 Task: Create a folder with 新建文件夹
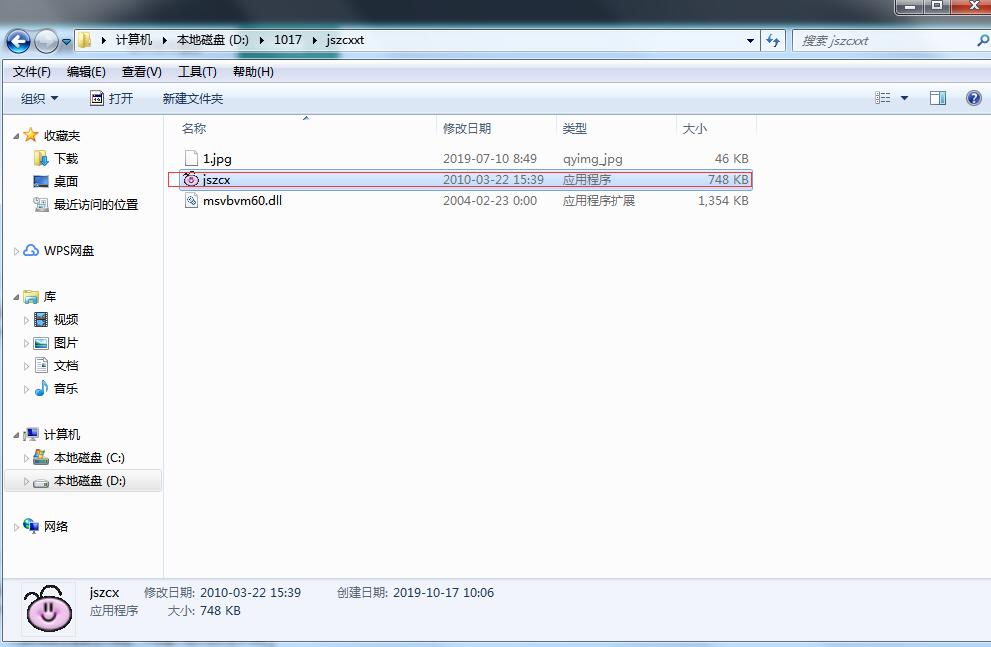193,99
